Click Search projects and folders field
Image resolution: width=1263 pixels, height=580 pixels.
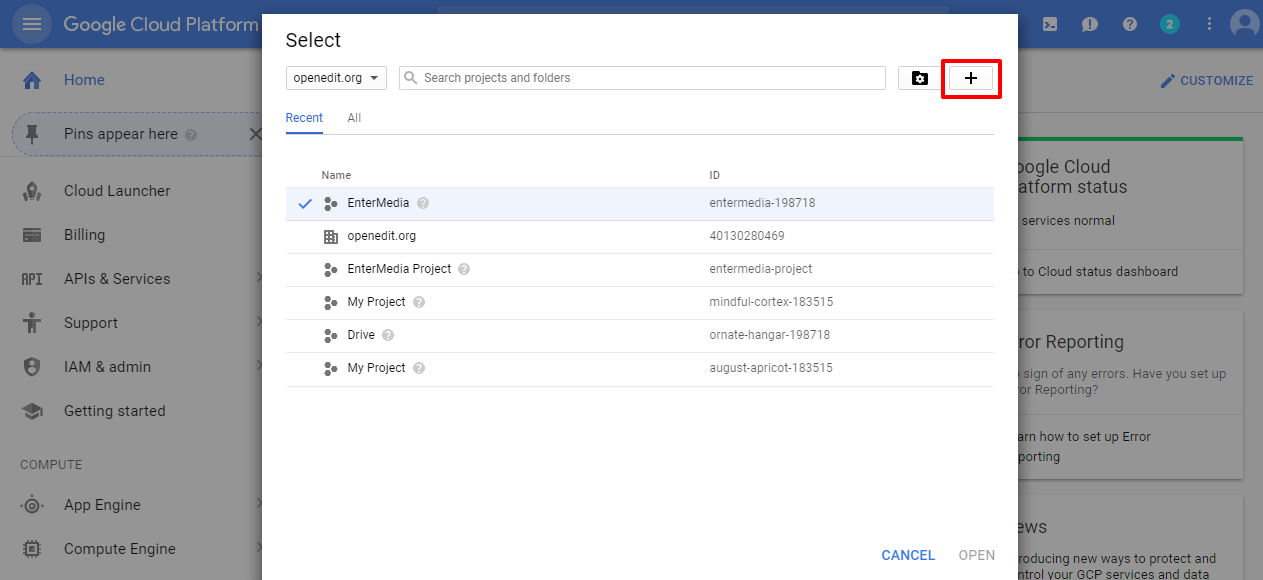pyautogui.click(x=642, y=78)
